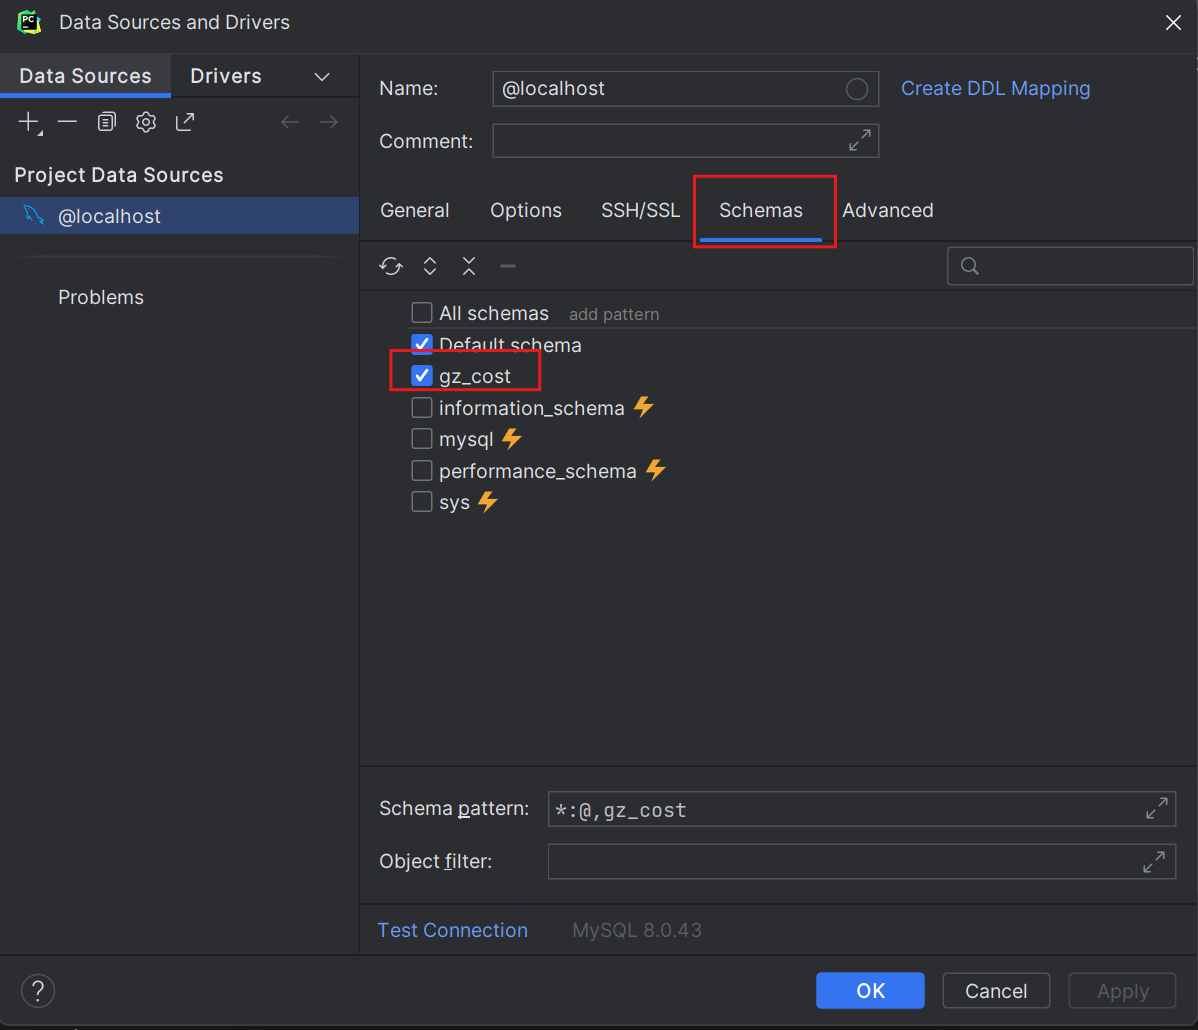Enable the sys schema checkbox
1198x1030 pixels.
point(422,502)
